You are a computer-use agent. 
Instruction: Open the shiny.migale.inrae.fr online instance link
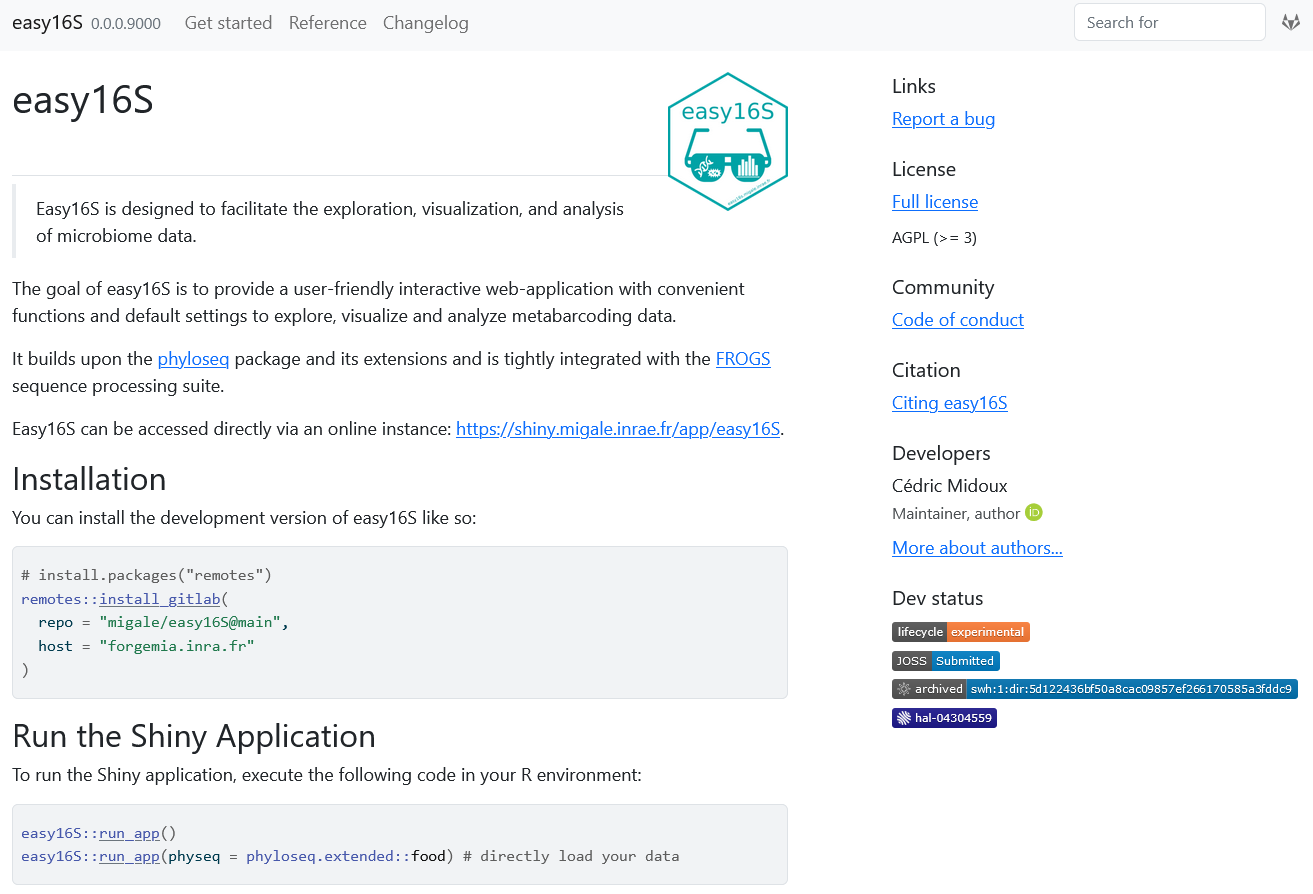tap(617, 429)
